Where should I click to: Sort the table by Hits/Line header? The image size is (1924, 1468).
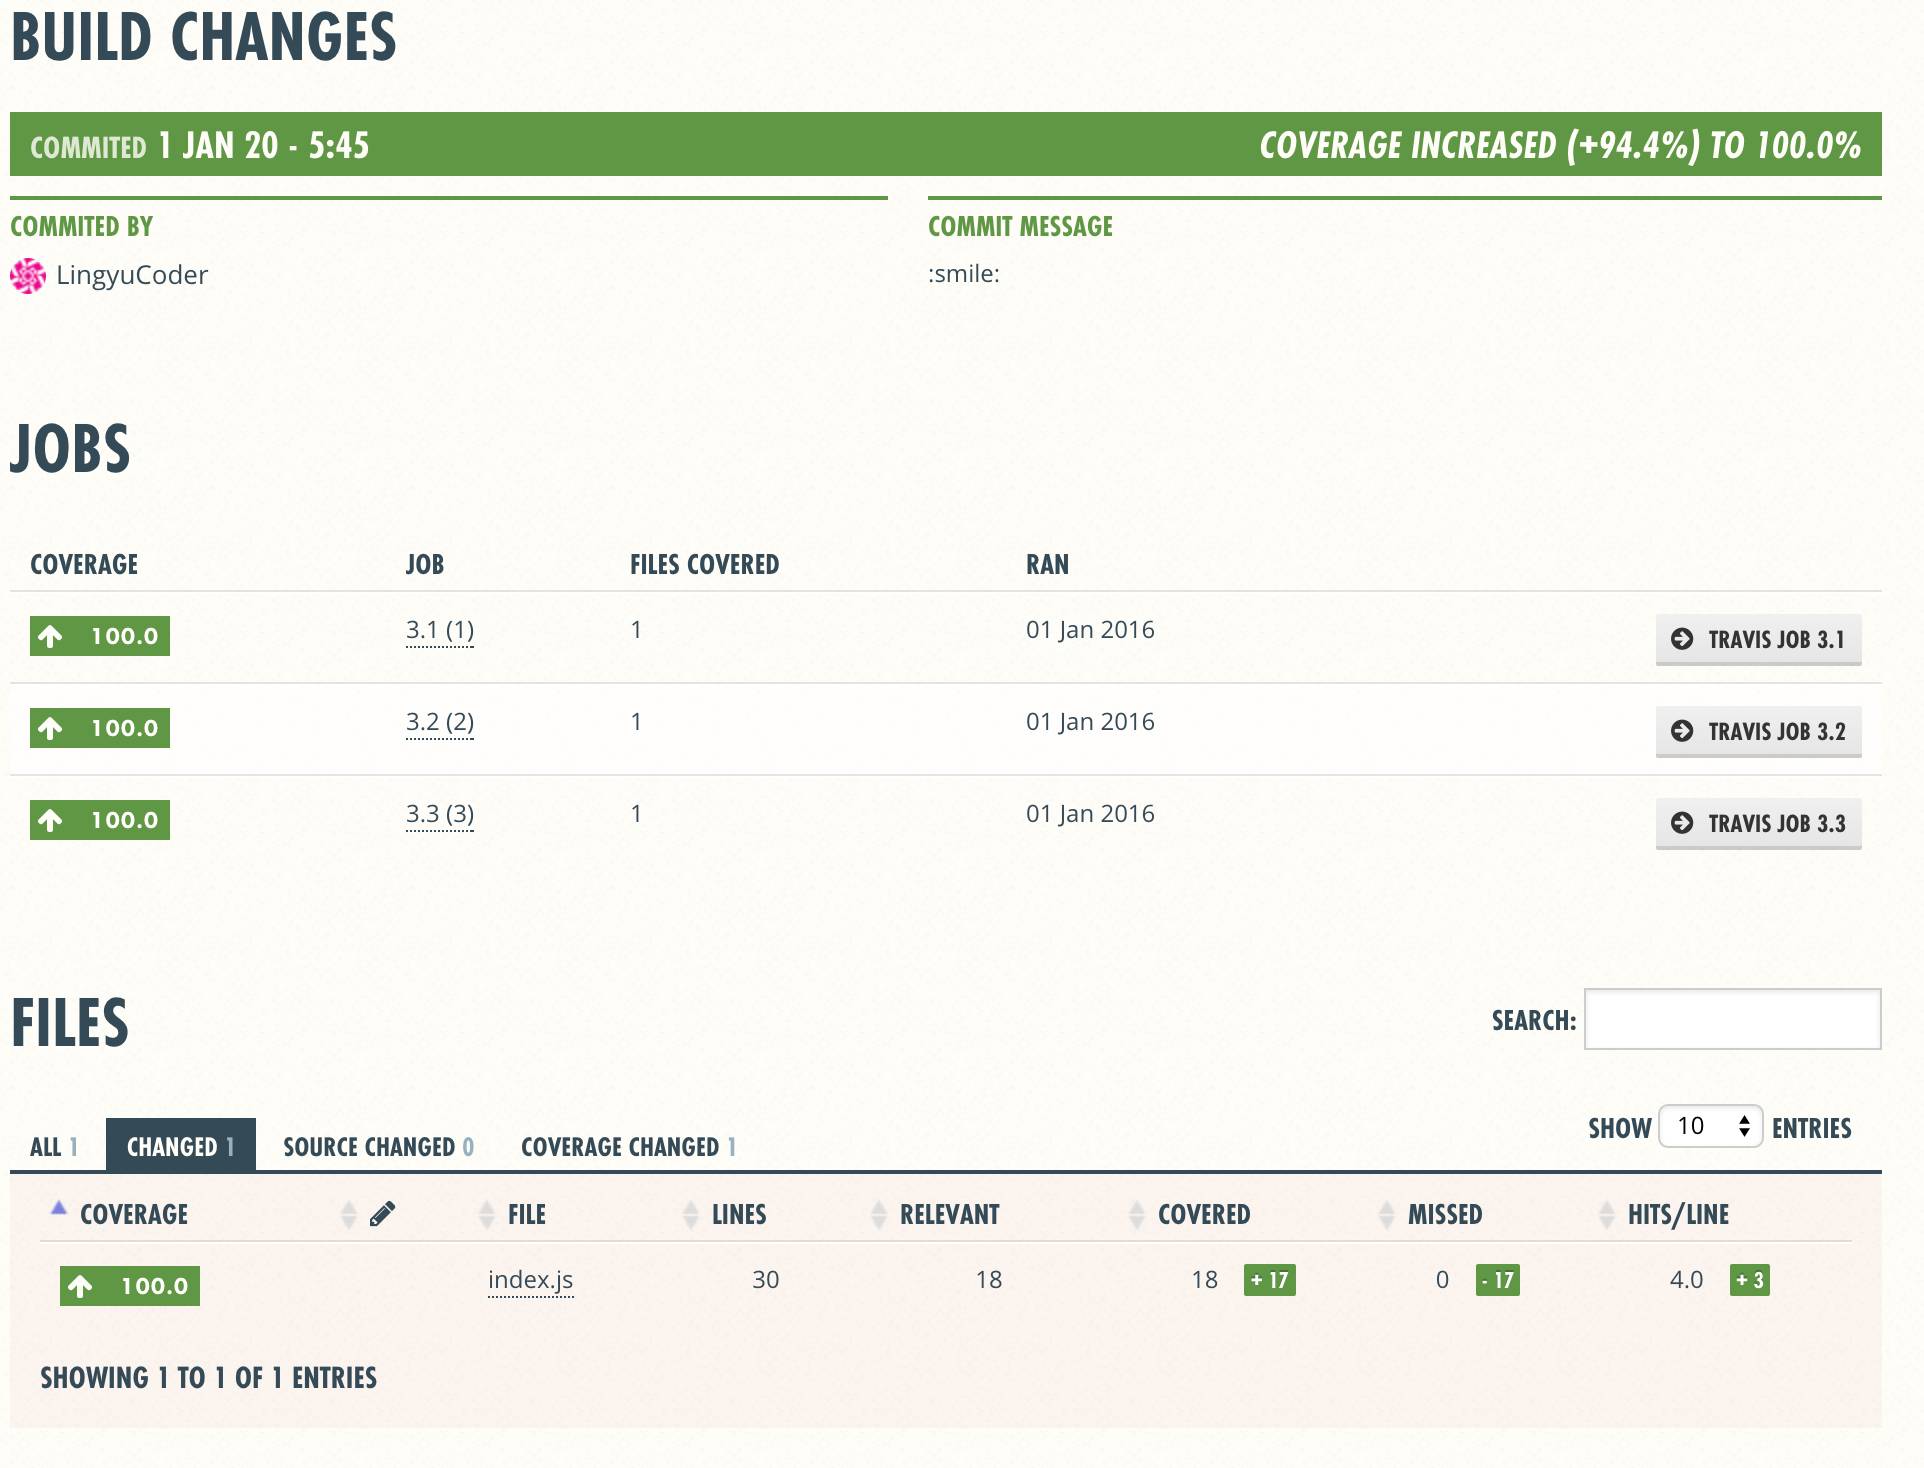(1677, 1214)
